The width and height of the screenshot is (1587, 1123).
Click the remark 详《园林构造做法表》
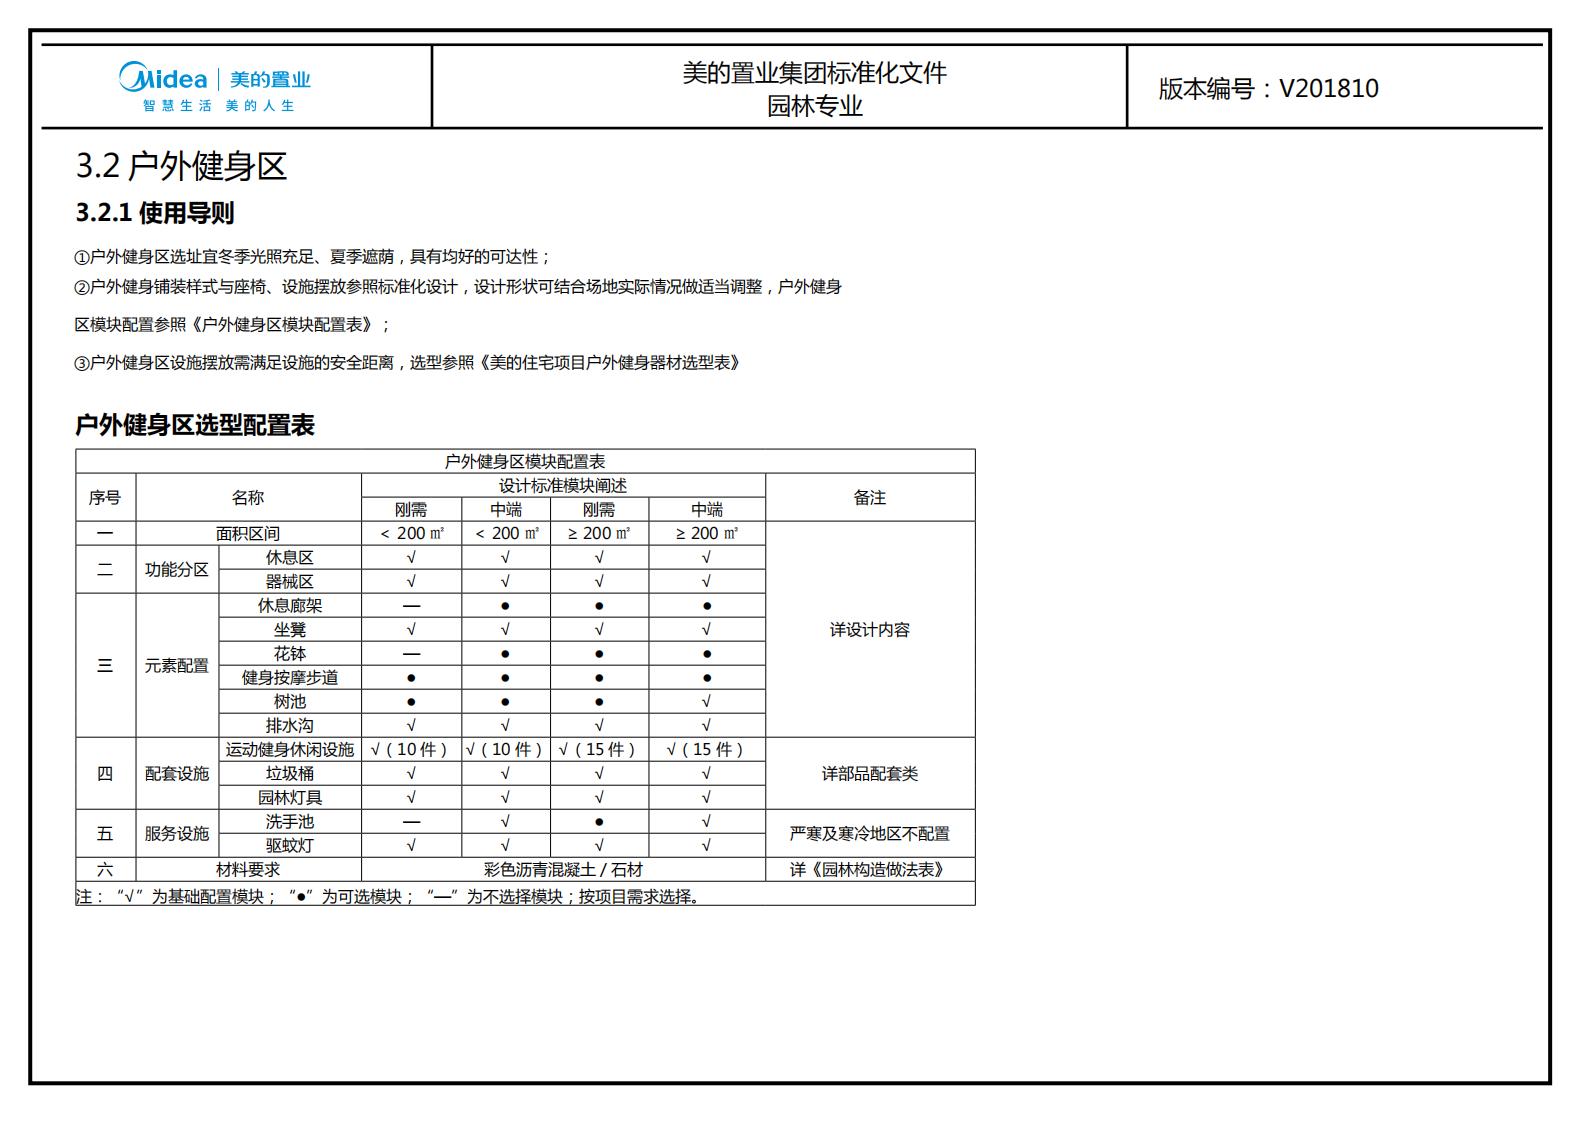[x=870, y=870]
